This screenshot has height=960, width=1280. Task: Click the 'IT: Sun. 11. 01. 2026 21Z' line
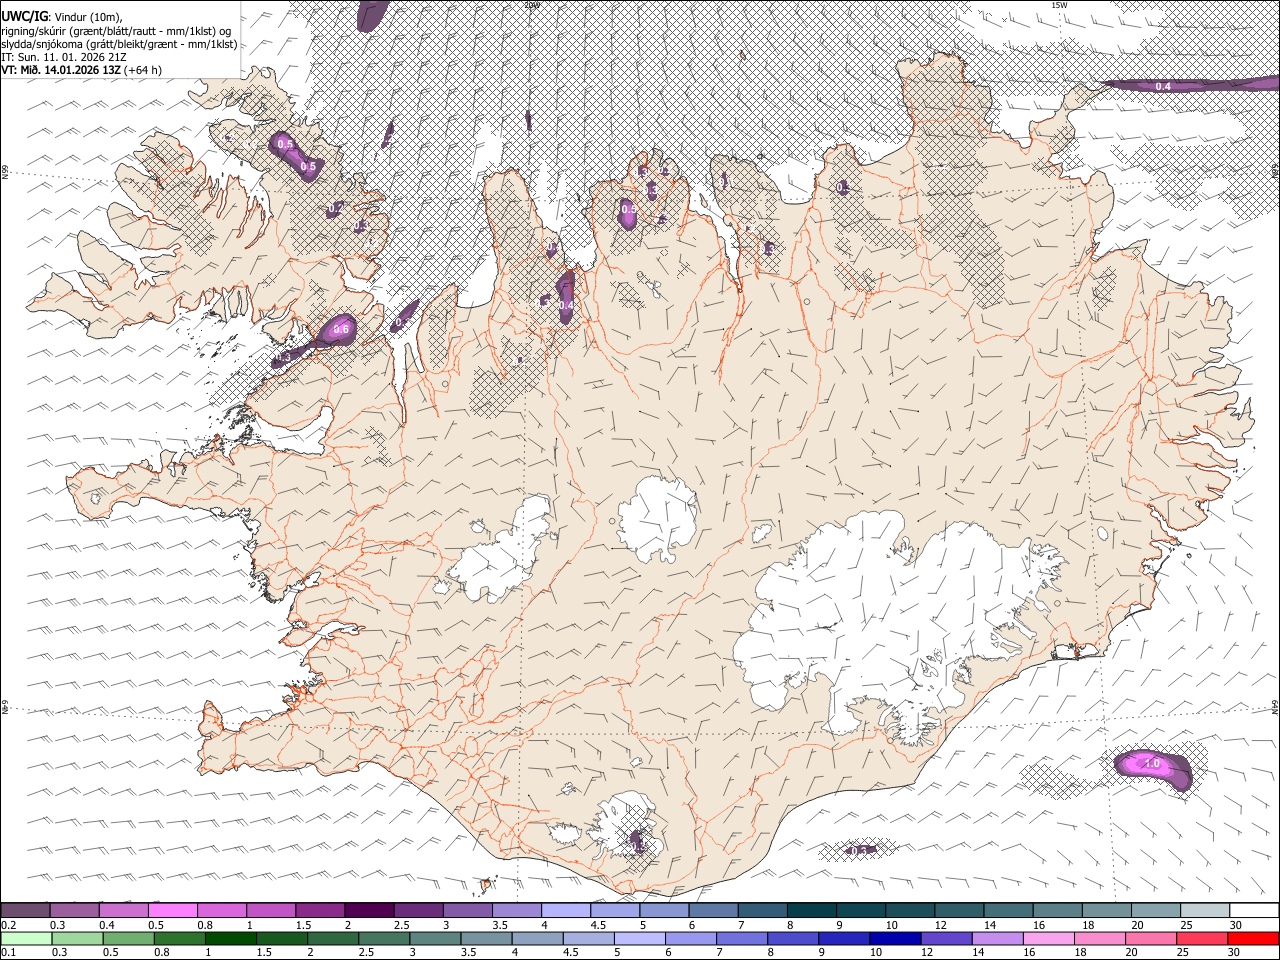coord(63,57)
